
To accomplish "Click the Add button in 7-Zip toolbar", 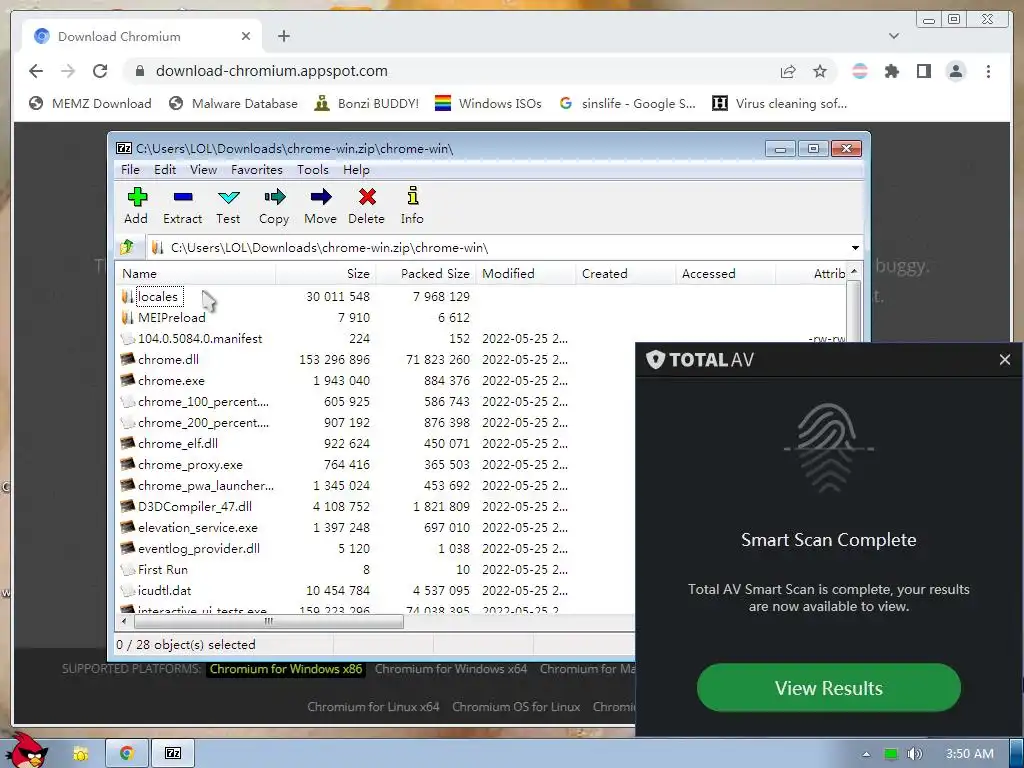I will [x=136, y=206].
